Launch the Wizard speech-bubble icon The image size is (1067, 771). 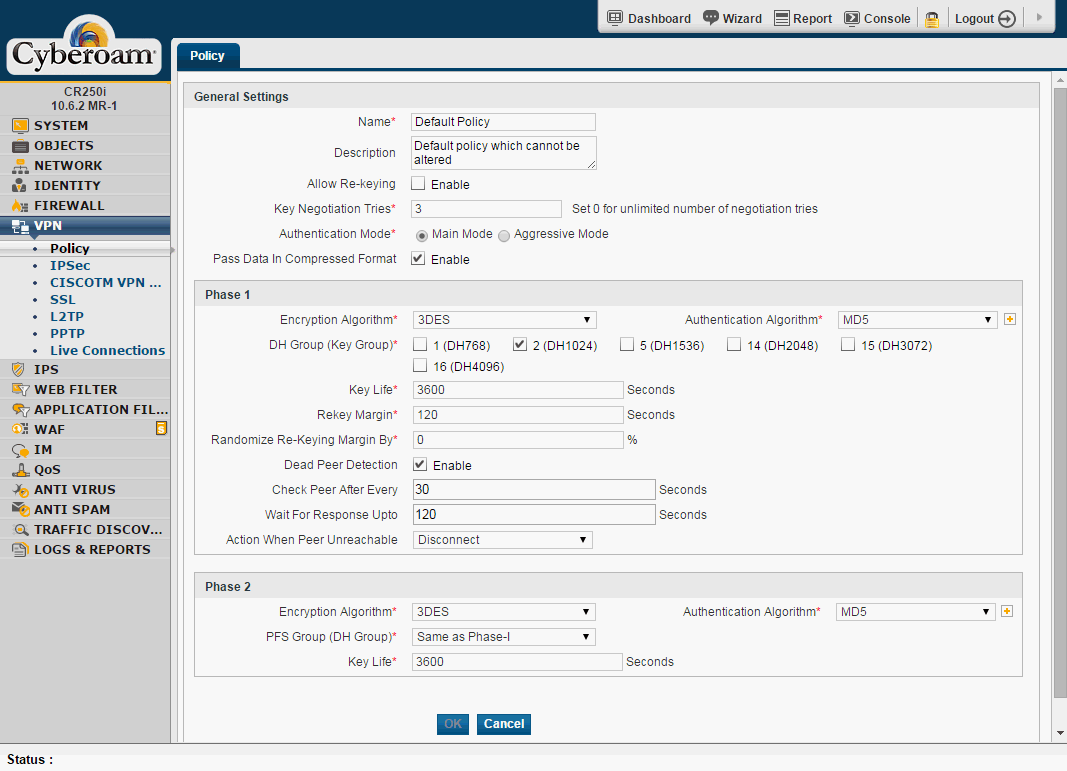click(710, 18)
